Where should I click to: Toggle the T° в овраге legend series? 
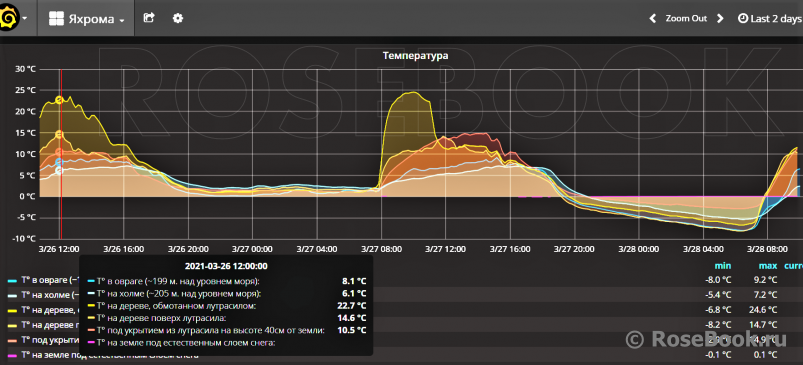50,280
